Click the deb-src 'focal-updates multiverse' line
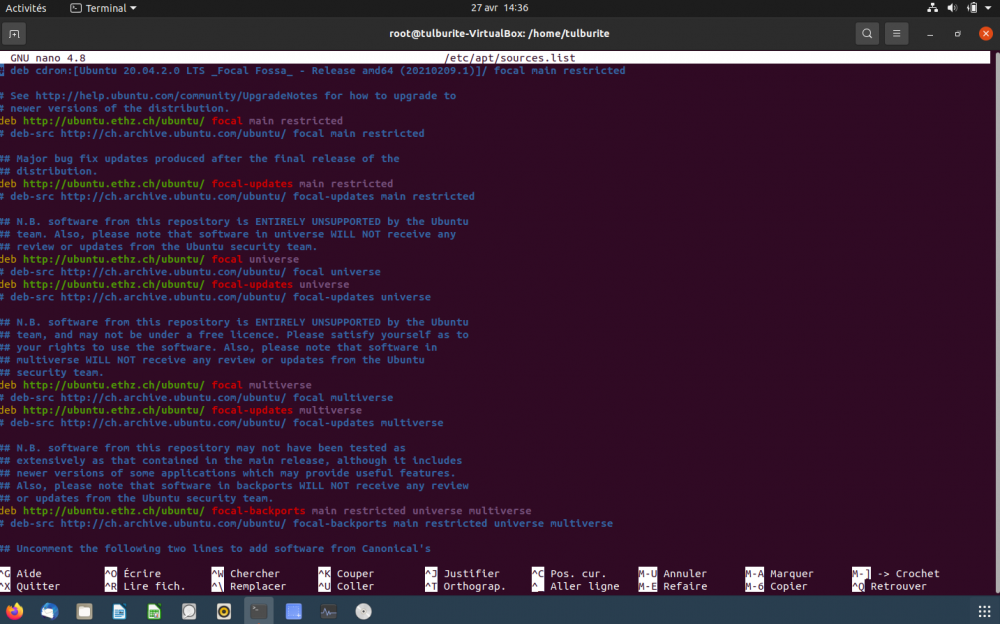Screen dimensions: 1000x624 pyautogui.click(x=222, y=423)
